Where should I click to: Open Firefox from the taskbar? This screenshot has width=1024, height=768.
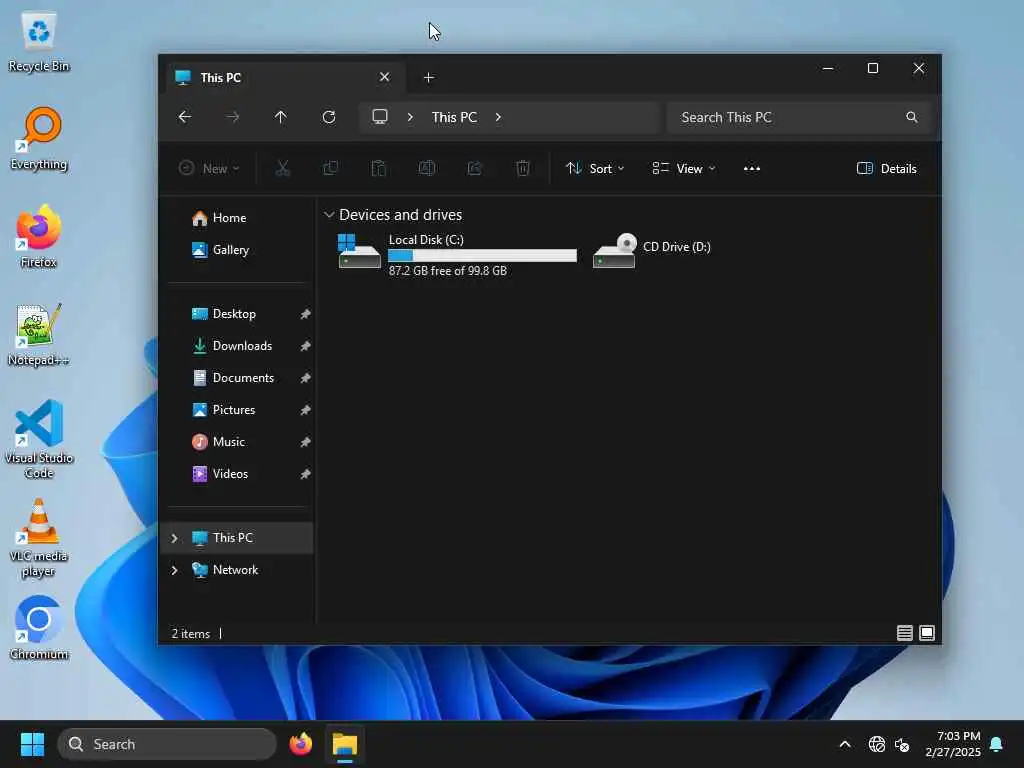click(300, 744)
